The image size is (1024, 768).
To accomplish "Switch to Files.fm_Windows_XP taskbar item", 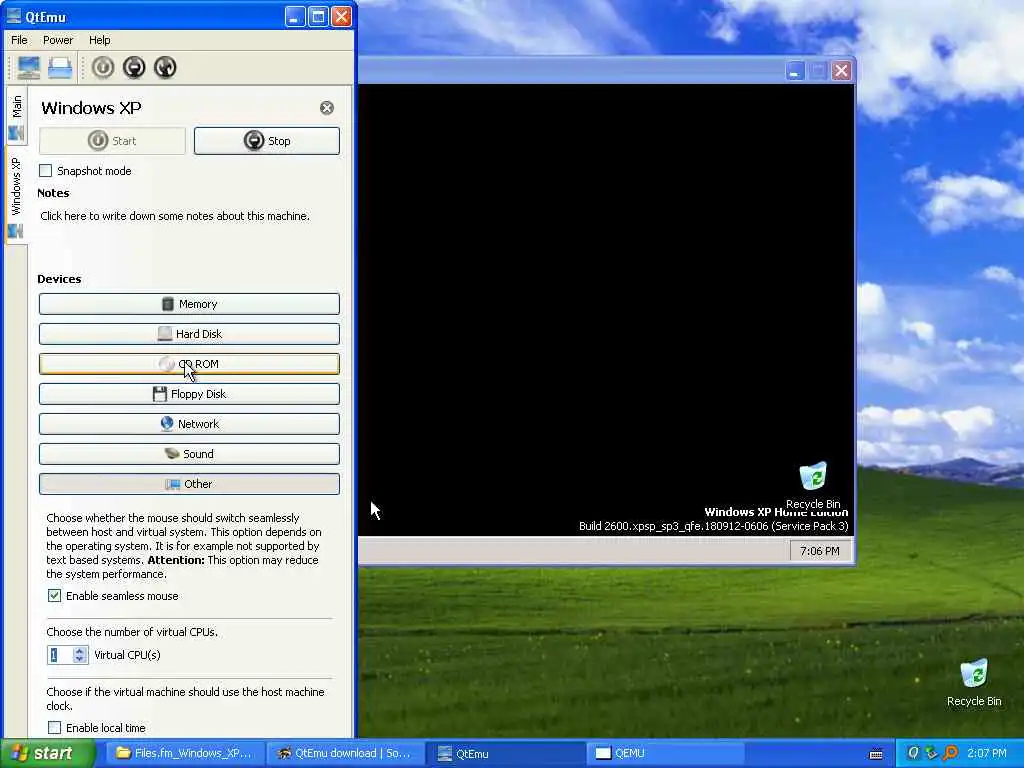I will pyautogui.click(x=184, y=754).
